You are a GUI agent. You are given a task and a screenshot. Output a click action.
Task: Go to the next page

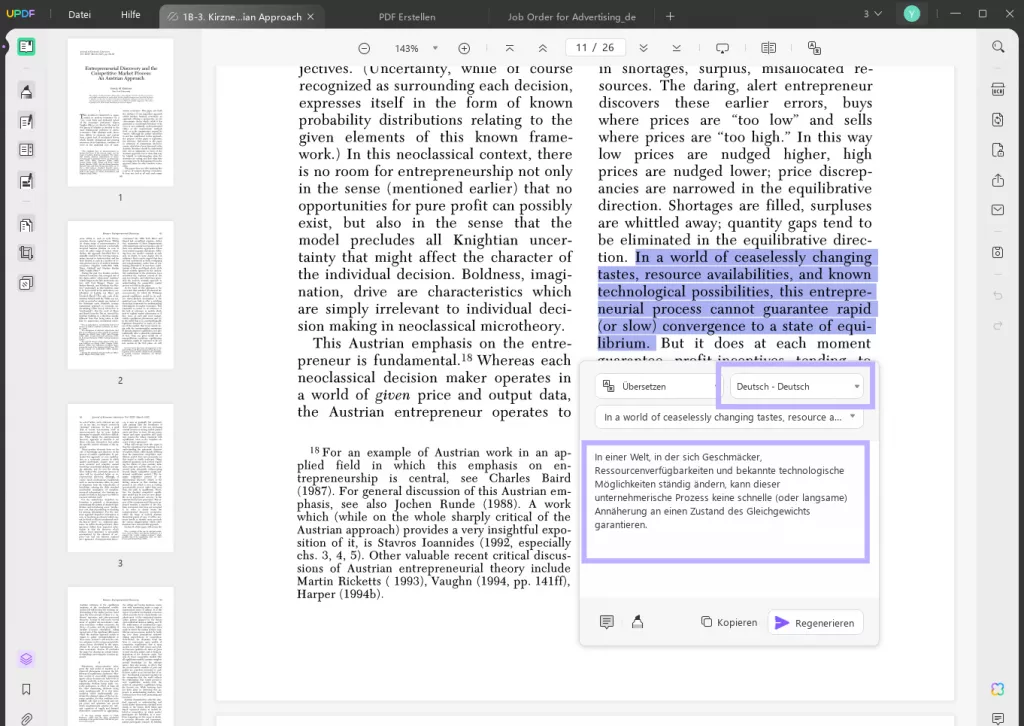(643, 48)
